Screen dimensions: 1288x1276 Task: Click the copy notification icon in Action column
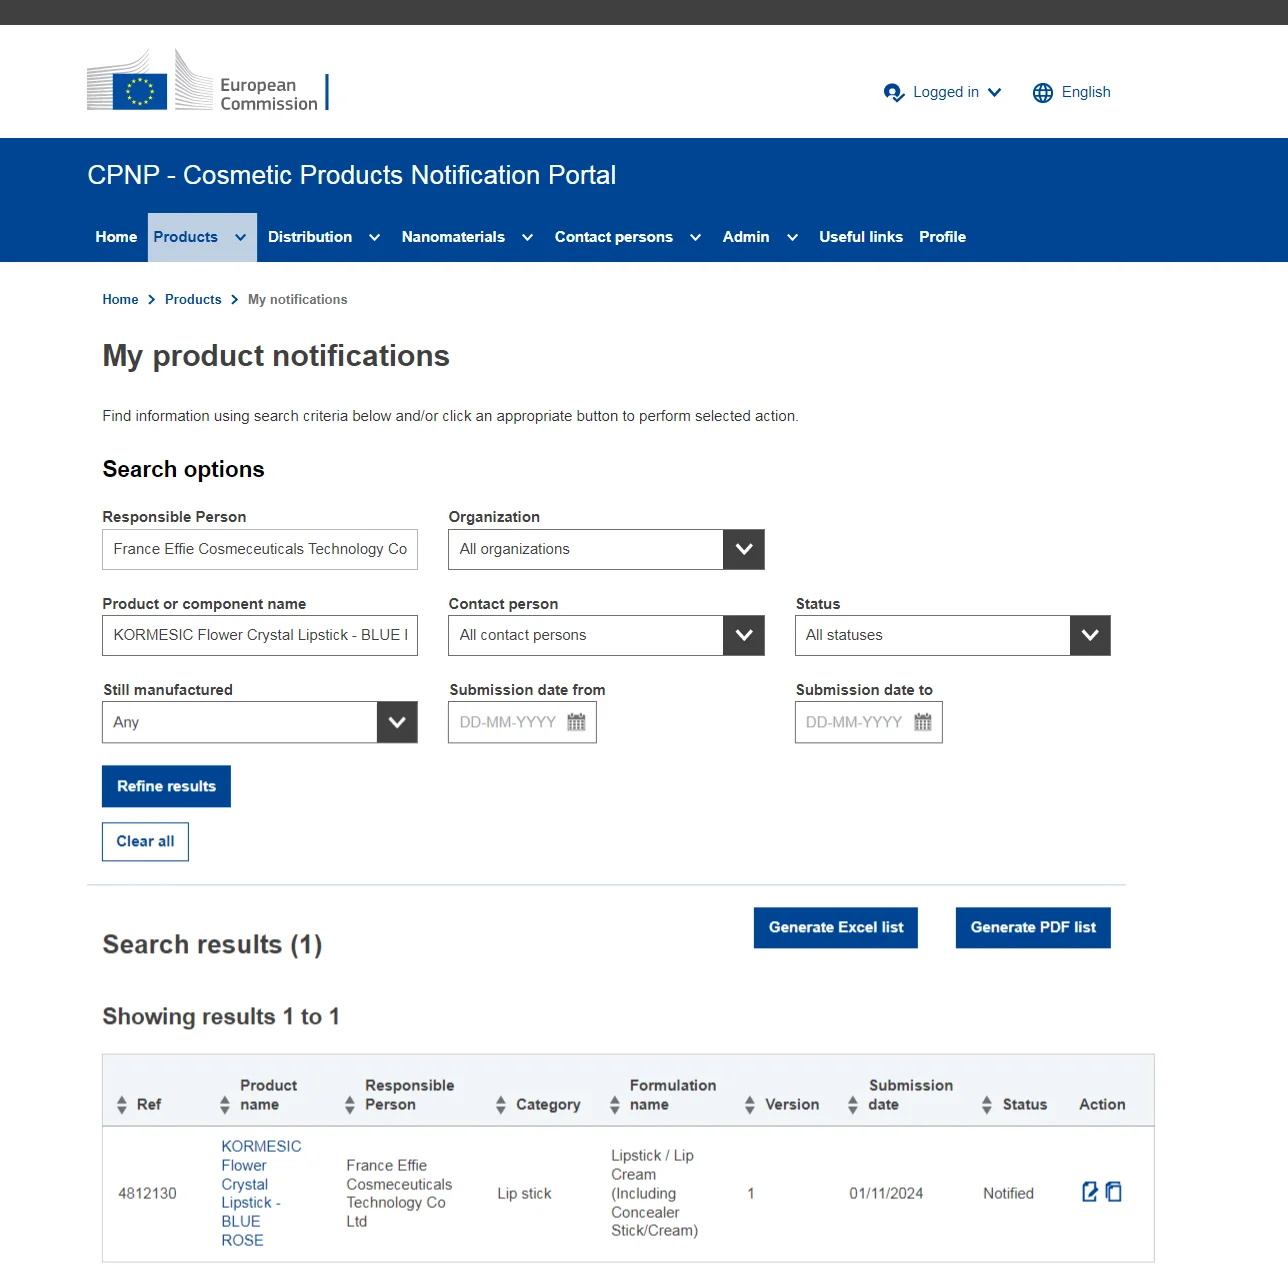1114,1192
